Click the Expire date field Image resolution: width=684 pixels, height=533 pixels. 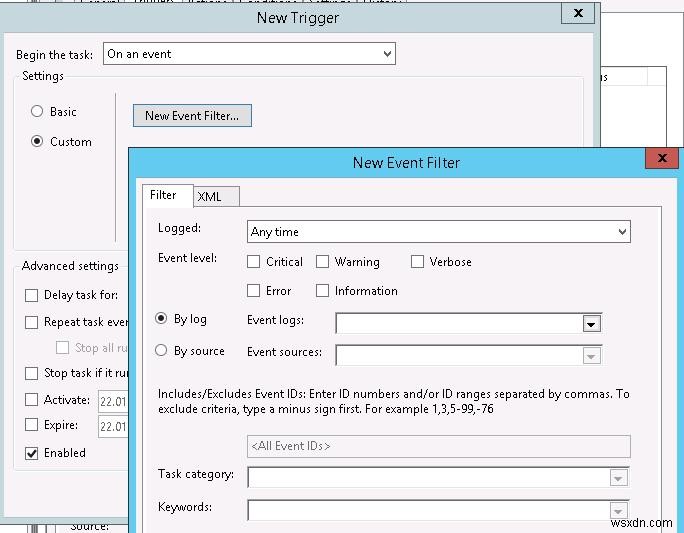(x=113, y=426)
